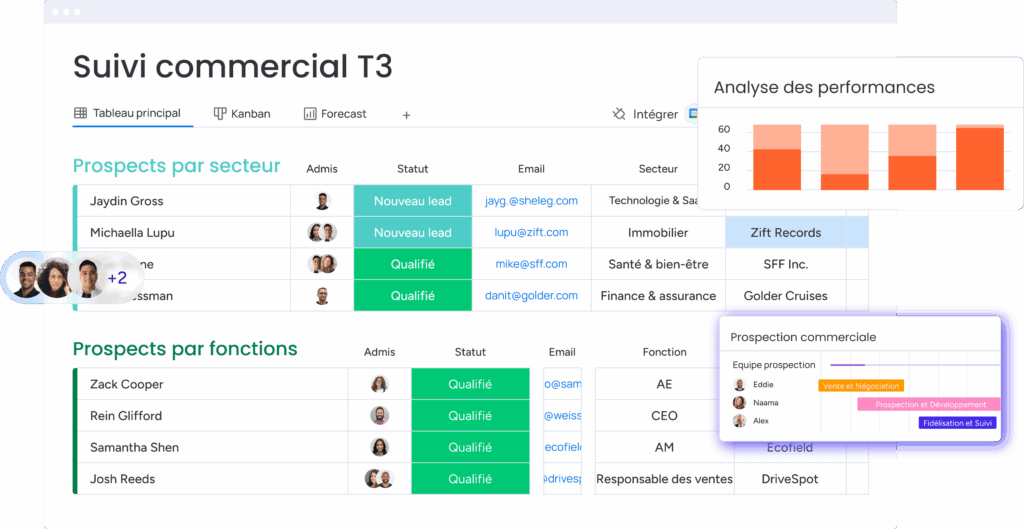Screen dimensions: 1024x529
Task: Change Jaydin Gross Nouveau lead status
Action: point(413,201)
